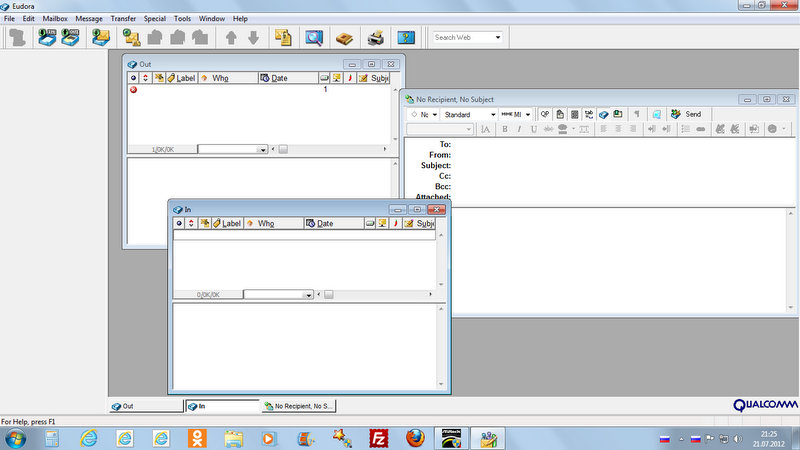Open the Address Book icon
Image resolution: width=800 pixels, height=450 pixels.
pos(344,37)
